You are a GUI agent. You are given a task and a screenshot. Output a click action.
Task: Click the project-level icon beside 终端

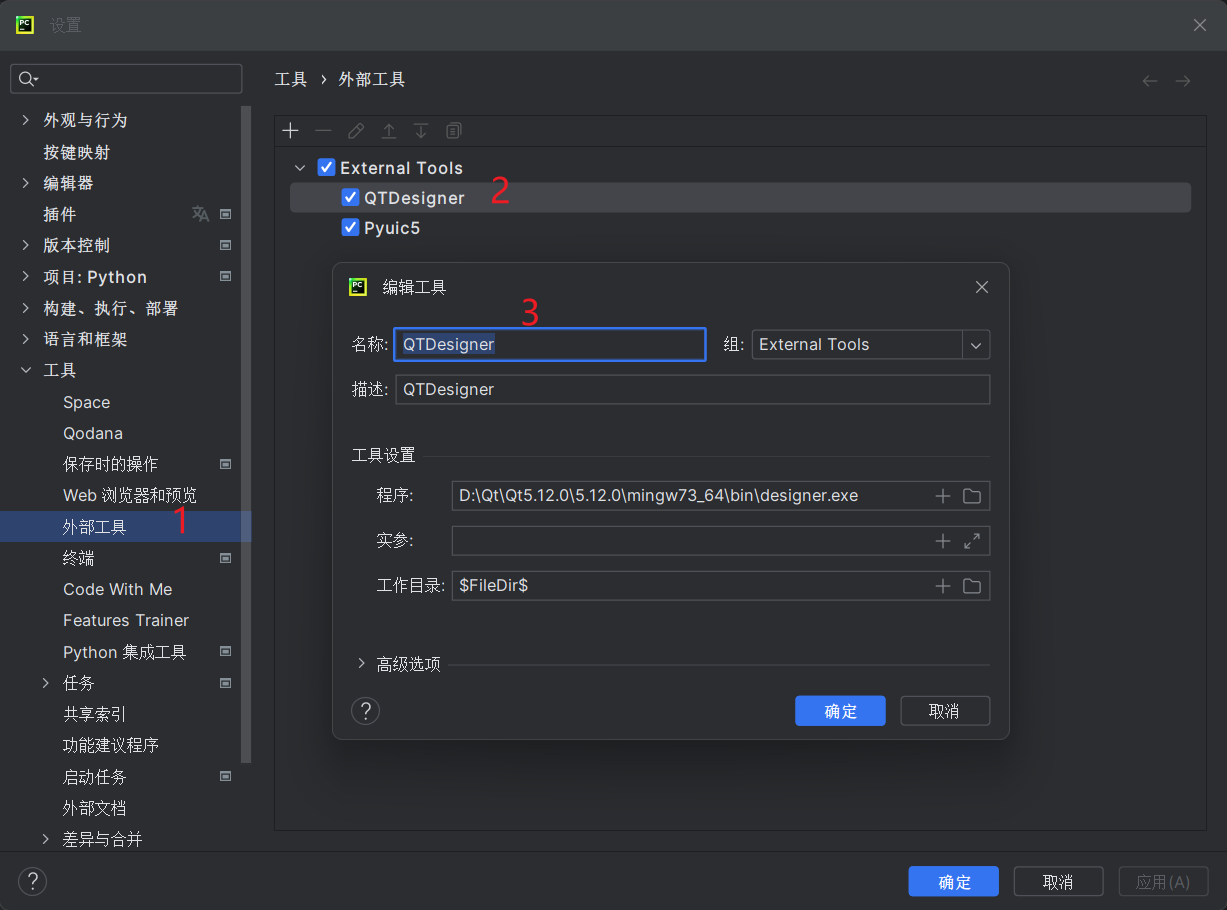[x=226, y=558]
